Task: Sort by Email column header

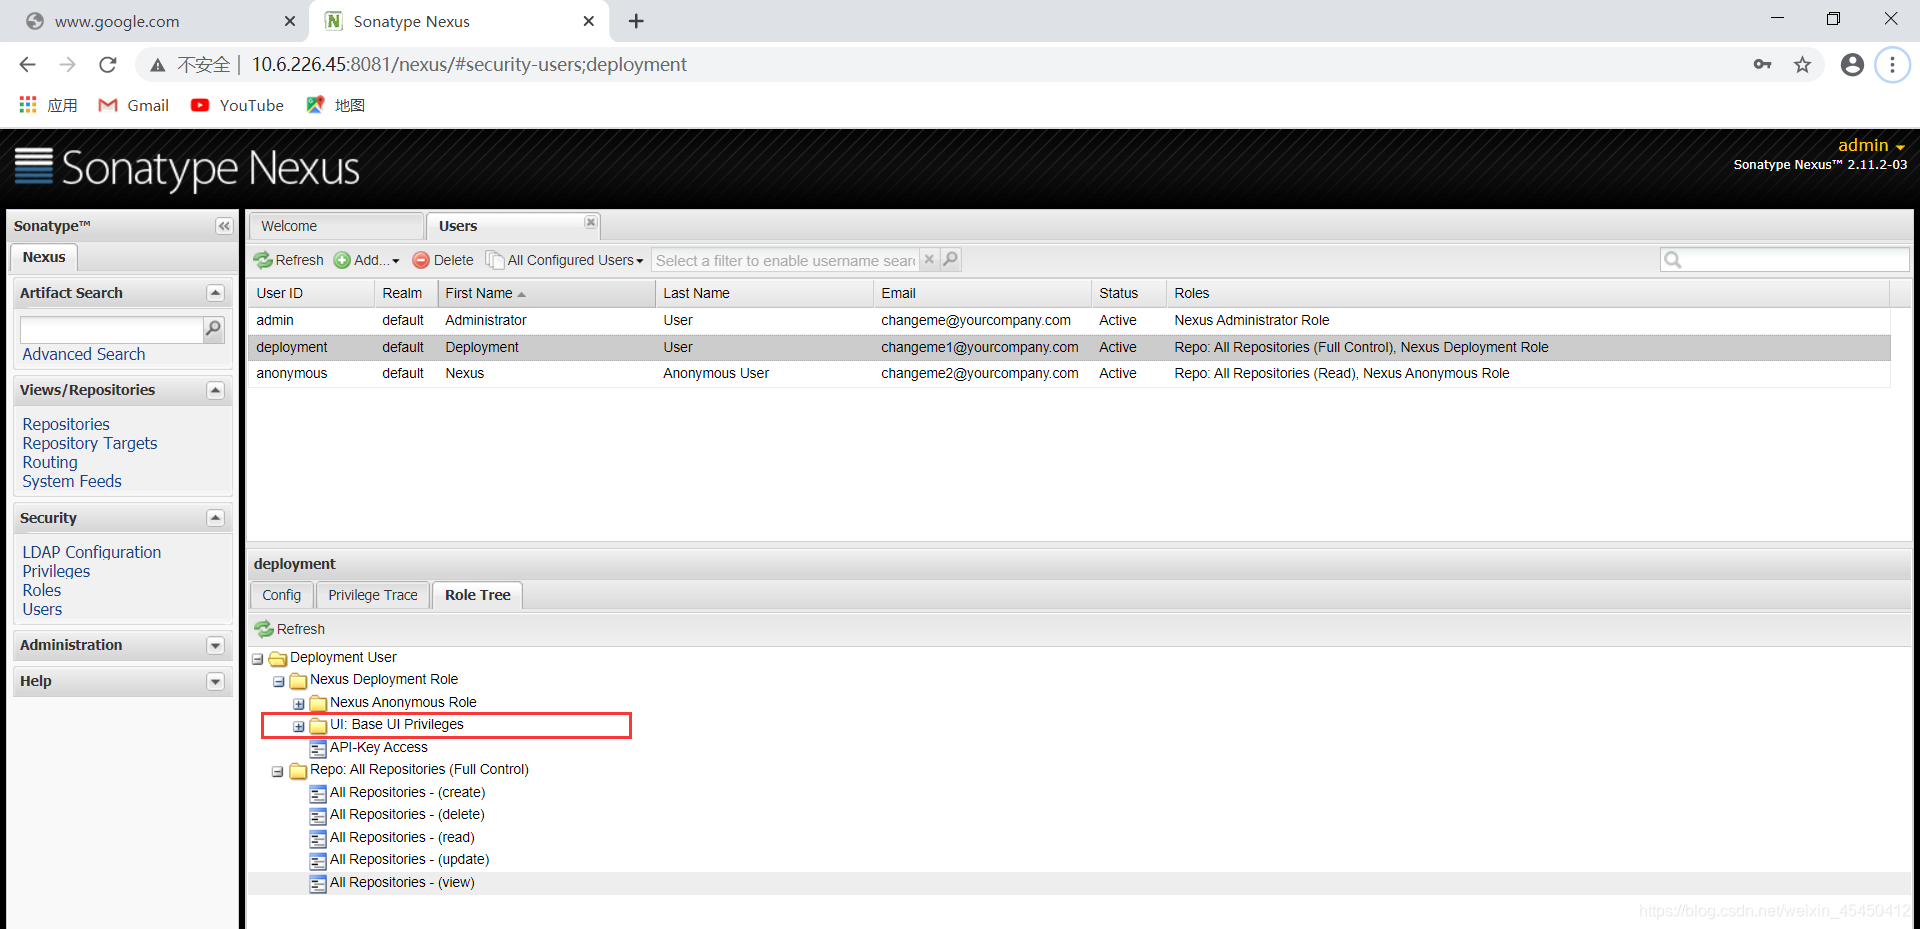Action: click(x=982, y=293)
